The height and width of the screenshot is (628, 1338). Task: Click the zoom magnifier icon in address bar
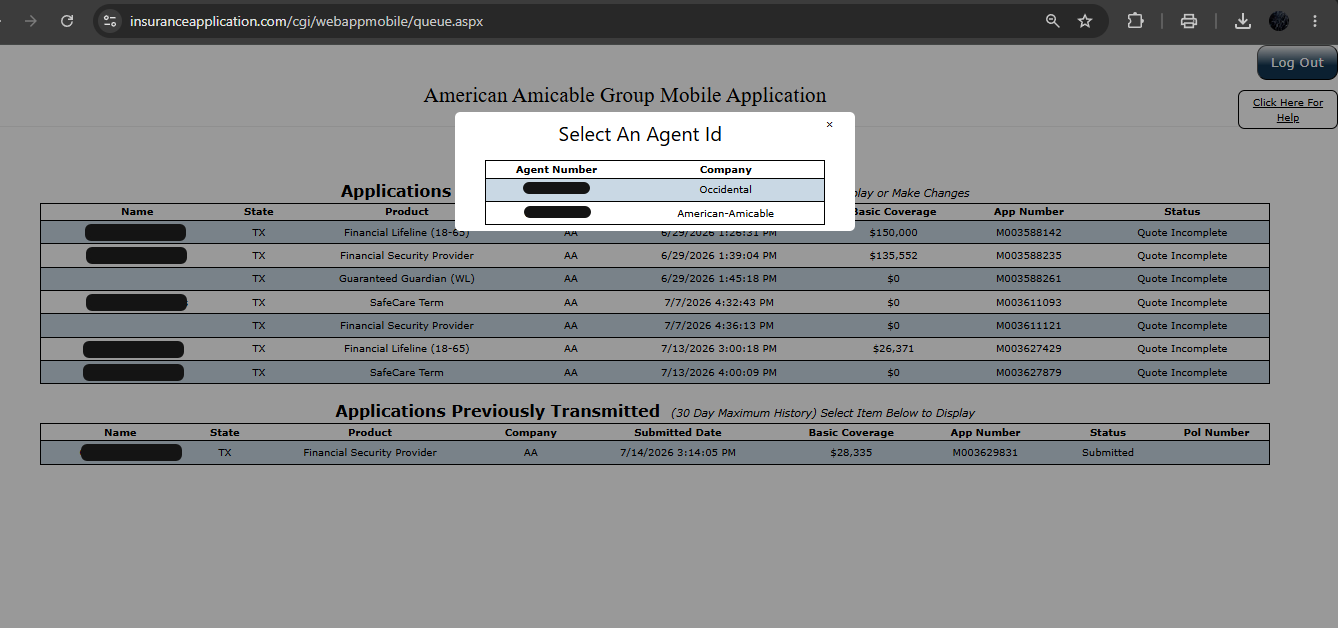(x=1052, y=21)
